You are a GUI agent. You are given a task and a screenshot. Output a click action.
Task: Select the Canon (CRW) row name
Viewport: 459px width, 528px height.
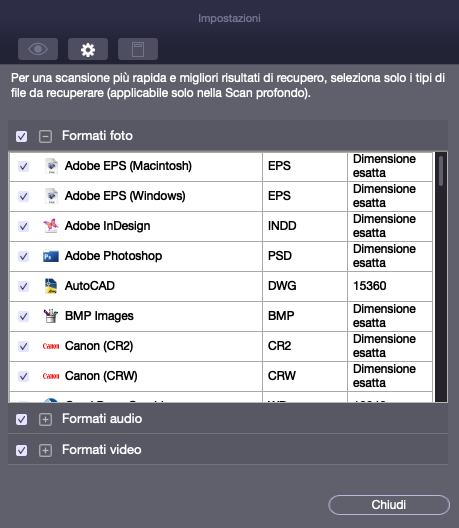pyautogui.click(x=101, y=376)
